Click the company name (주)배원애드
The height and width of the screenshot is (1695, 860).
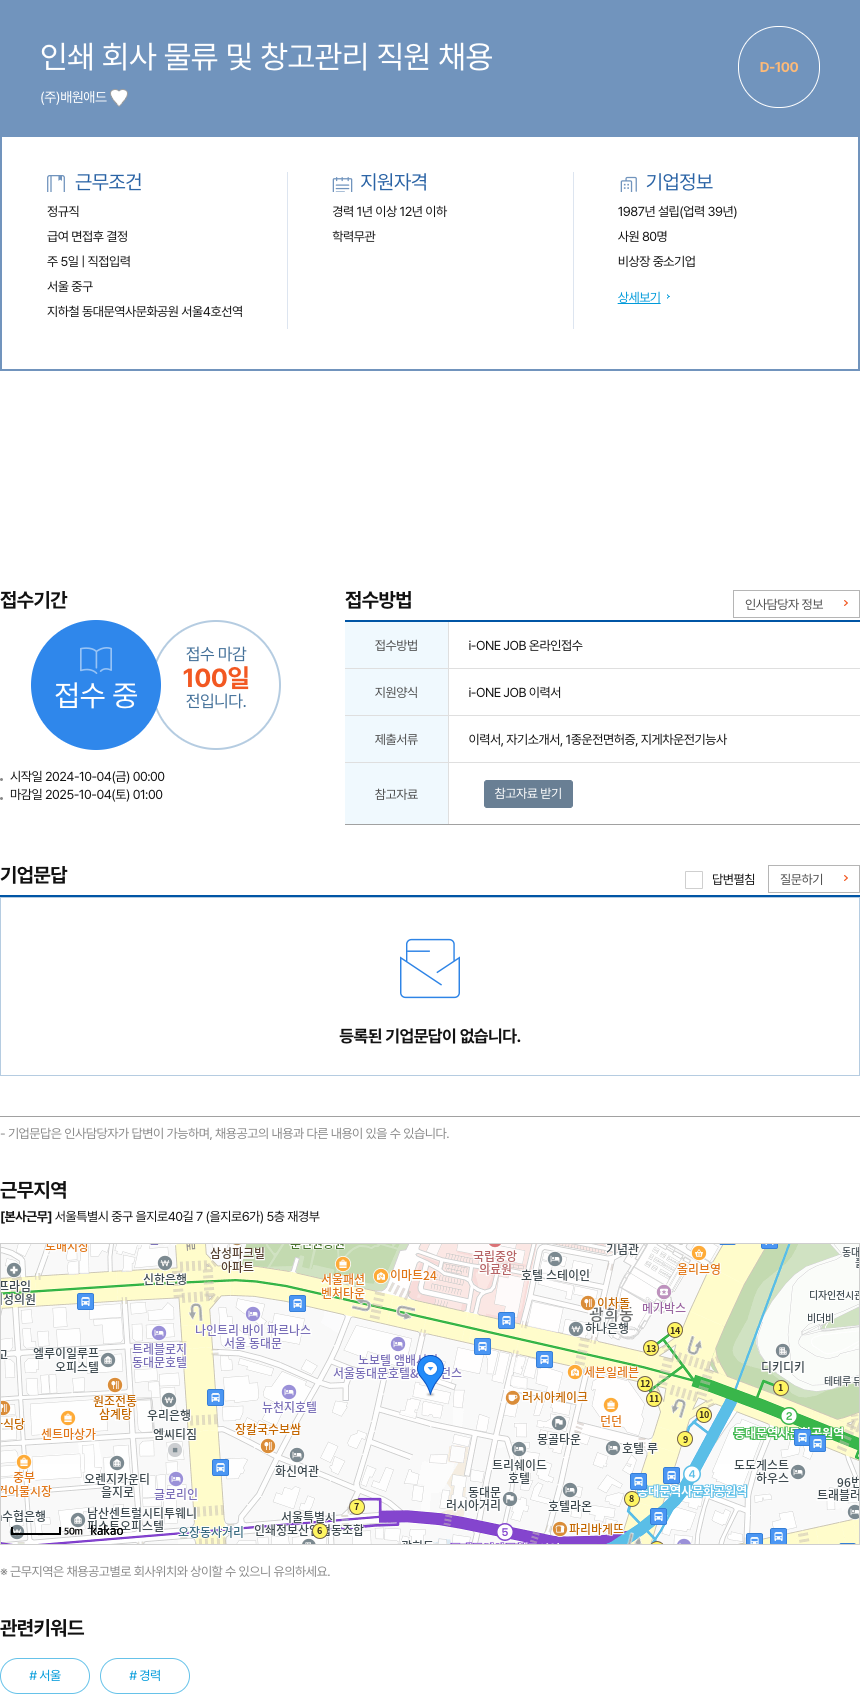click(73, 98)
